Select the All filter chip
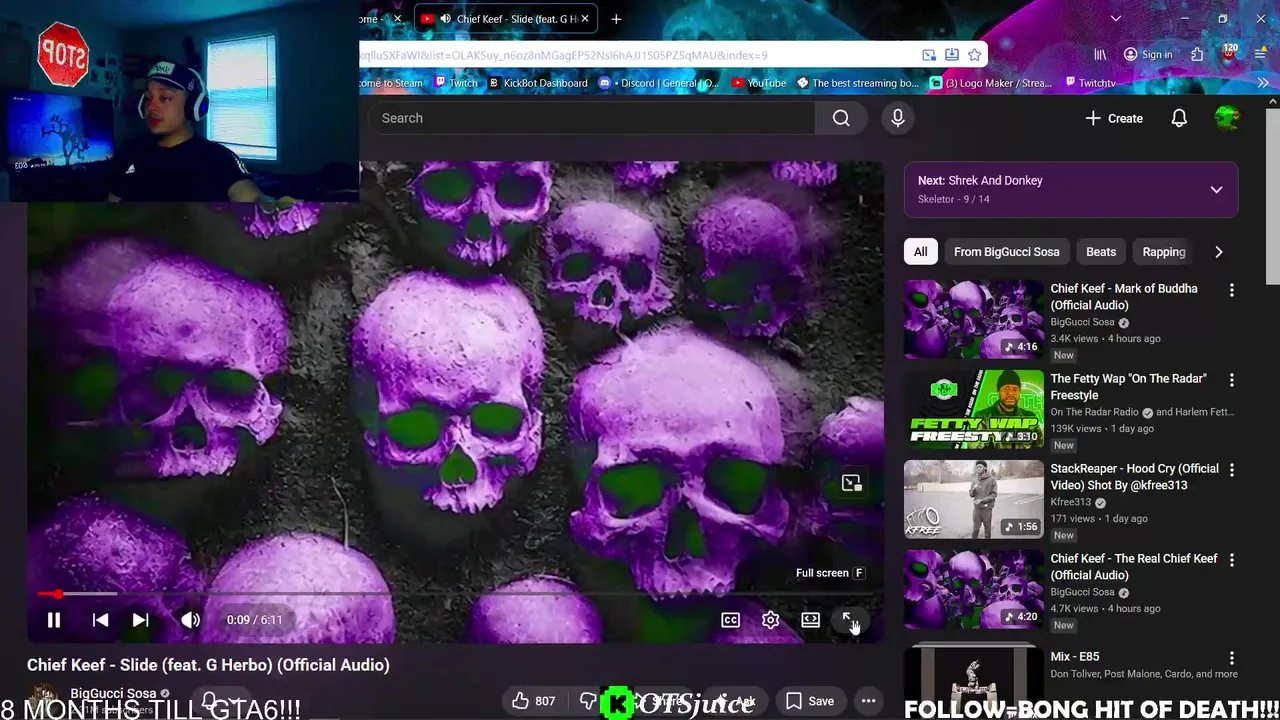 920,252
